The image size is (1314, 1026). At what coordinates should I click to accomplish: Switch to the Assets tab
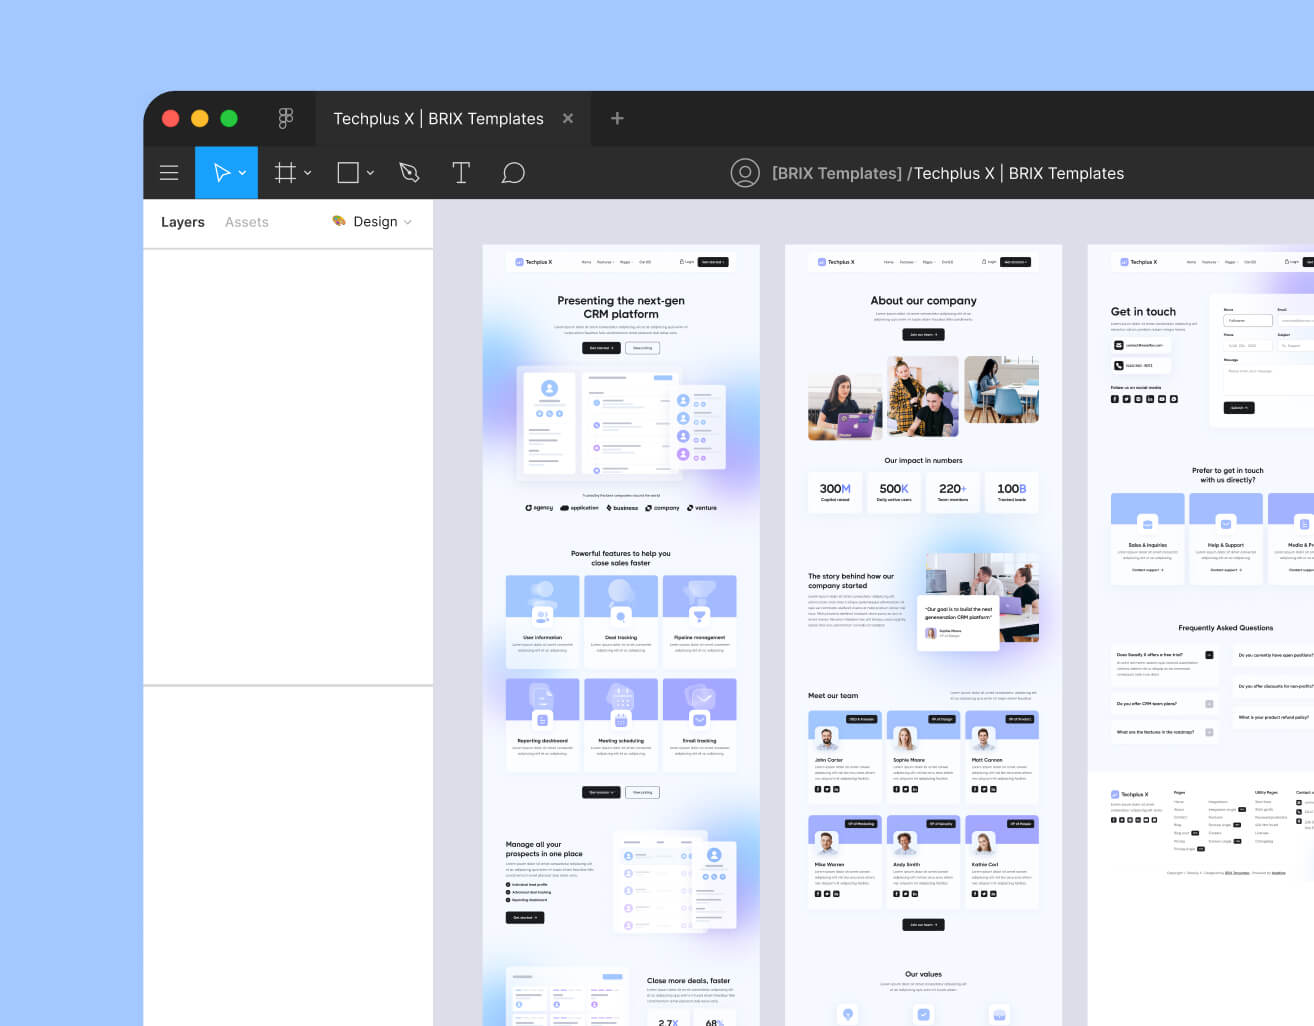(x=246, y=222)
